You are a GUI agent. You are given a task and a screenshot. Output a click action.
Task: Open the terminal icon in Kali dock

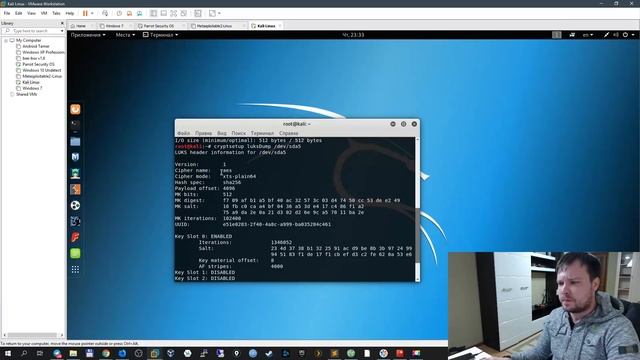pyautogui.click(x=75, y=124)
